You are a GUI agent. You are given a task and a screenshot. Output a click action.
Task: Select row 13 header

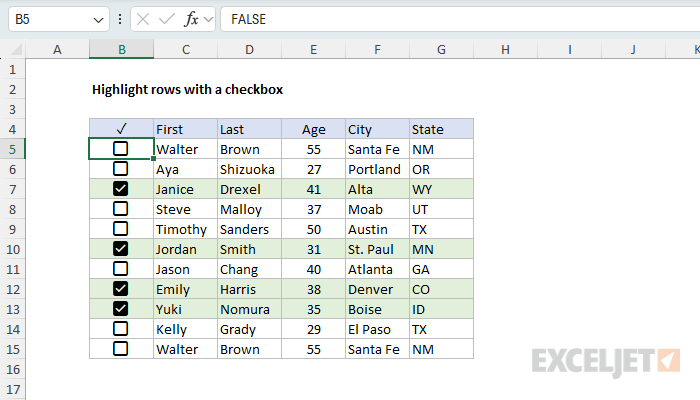coord(12,309)
